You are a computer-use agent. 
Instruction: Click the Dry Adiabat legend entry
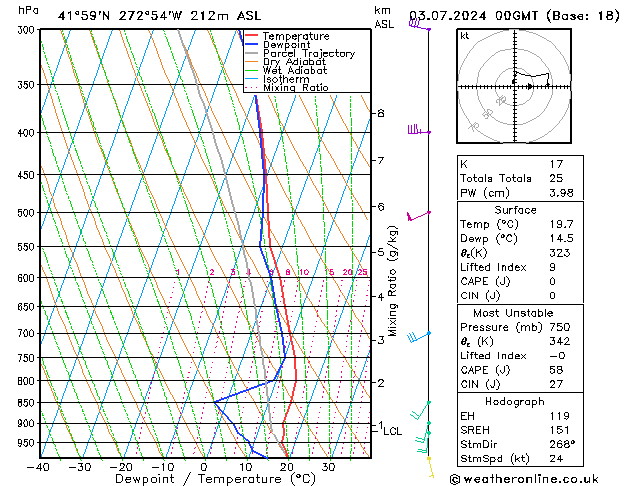pos(285,62)
